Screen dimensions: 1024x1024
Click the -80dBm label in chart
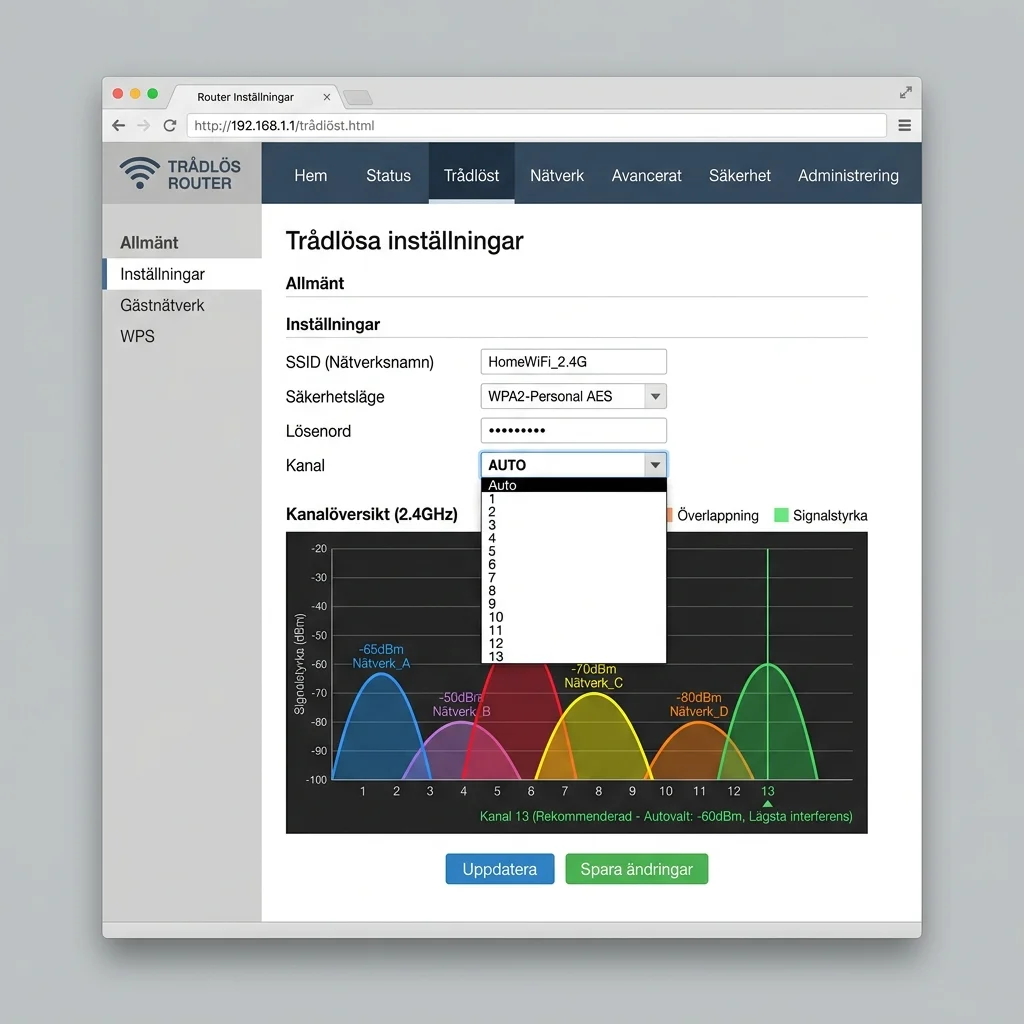point(699,697)
